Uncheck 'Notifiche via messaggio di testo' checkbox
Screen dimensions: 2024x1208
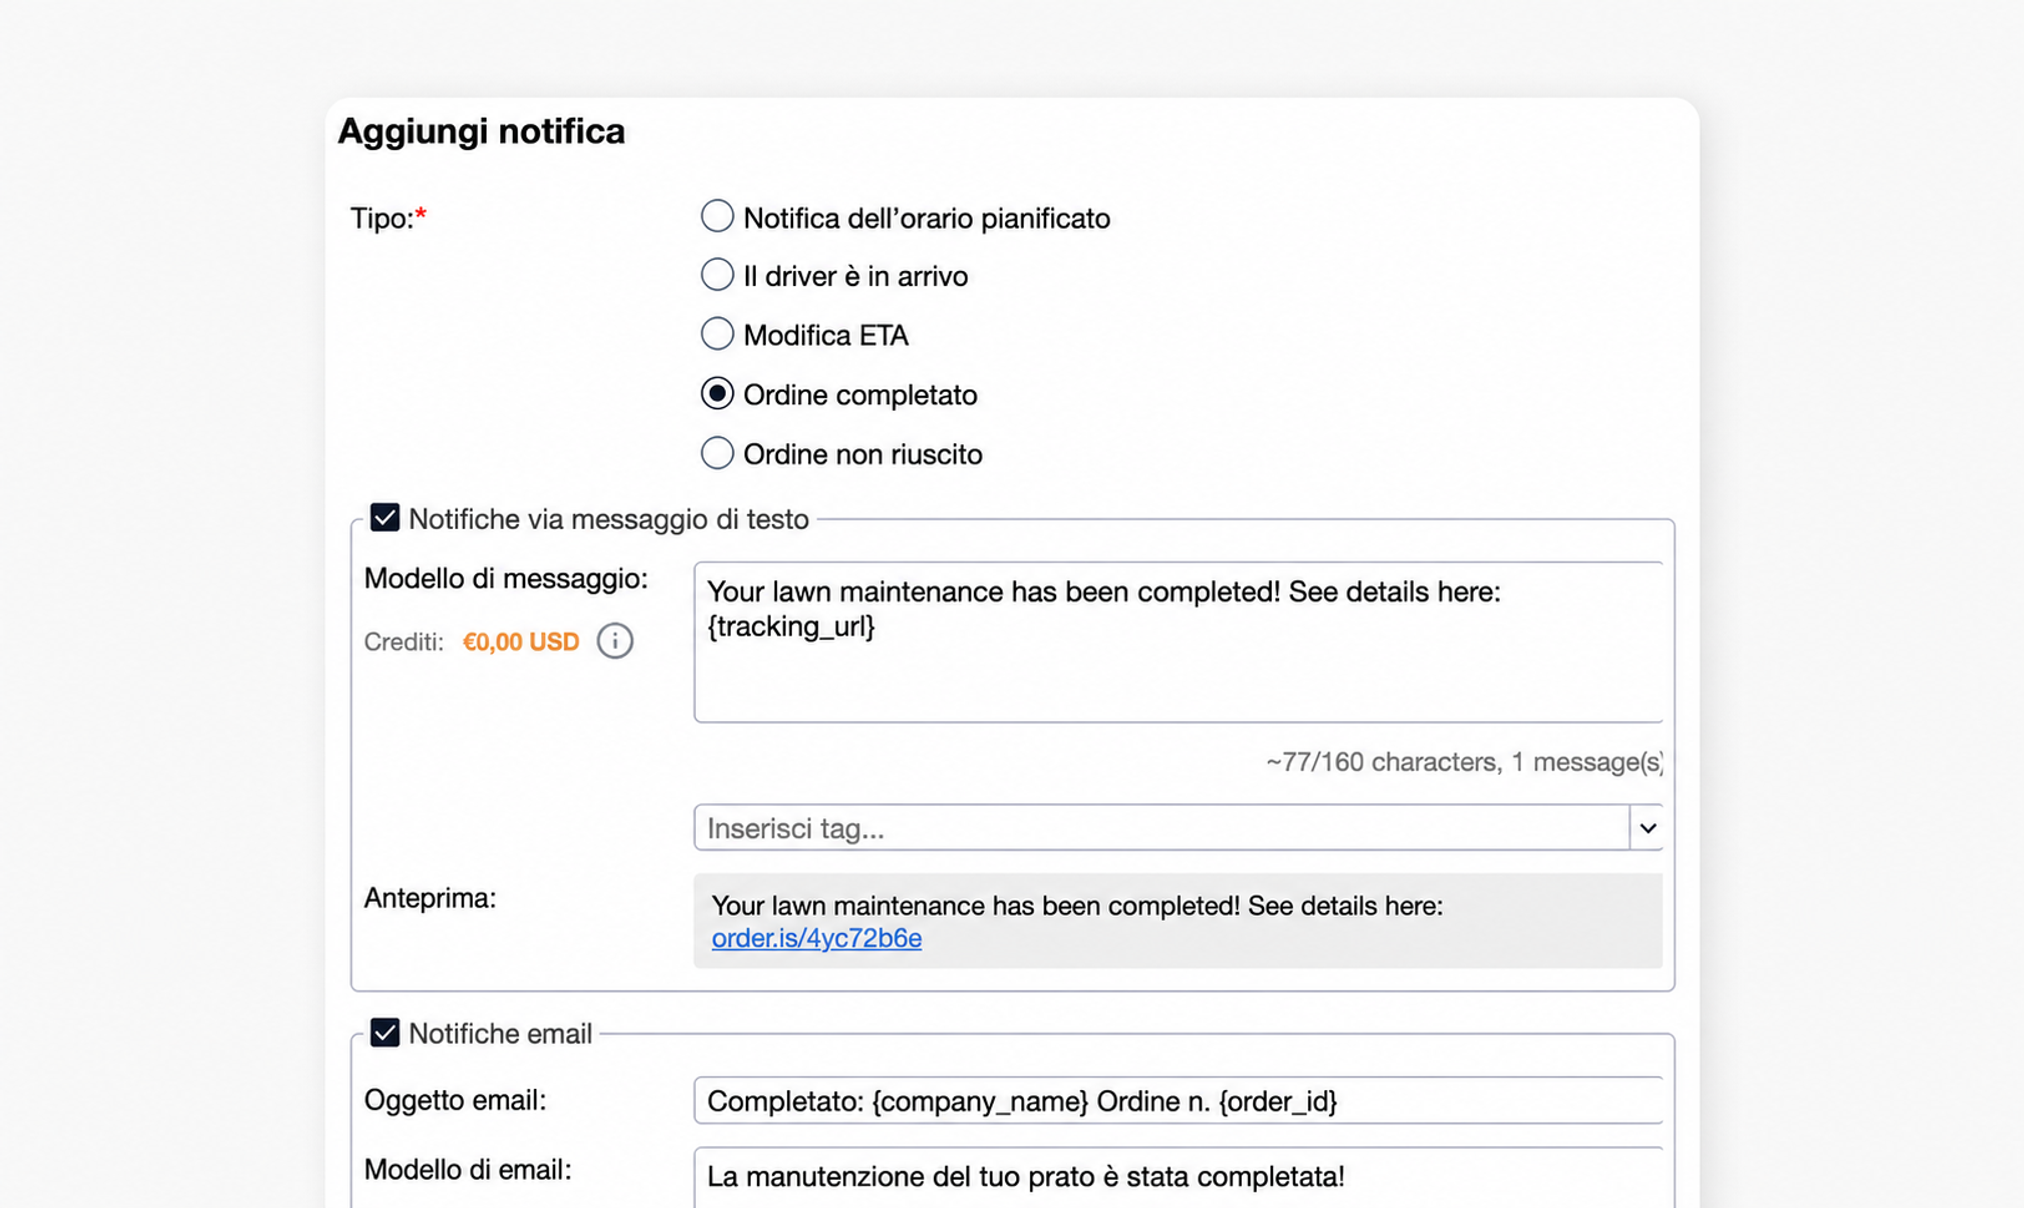coord(385,518)
